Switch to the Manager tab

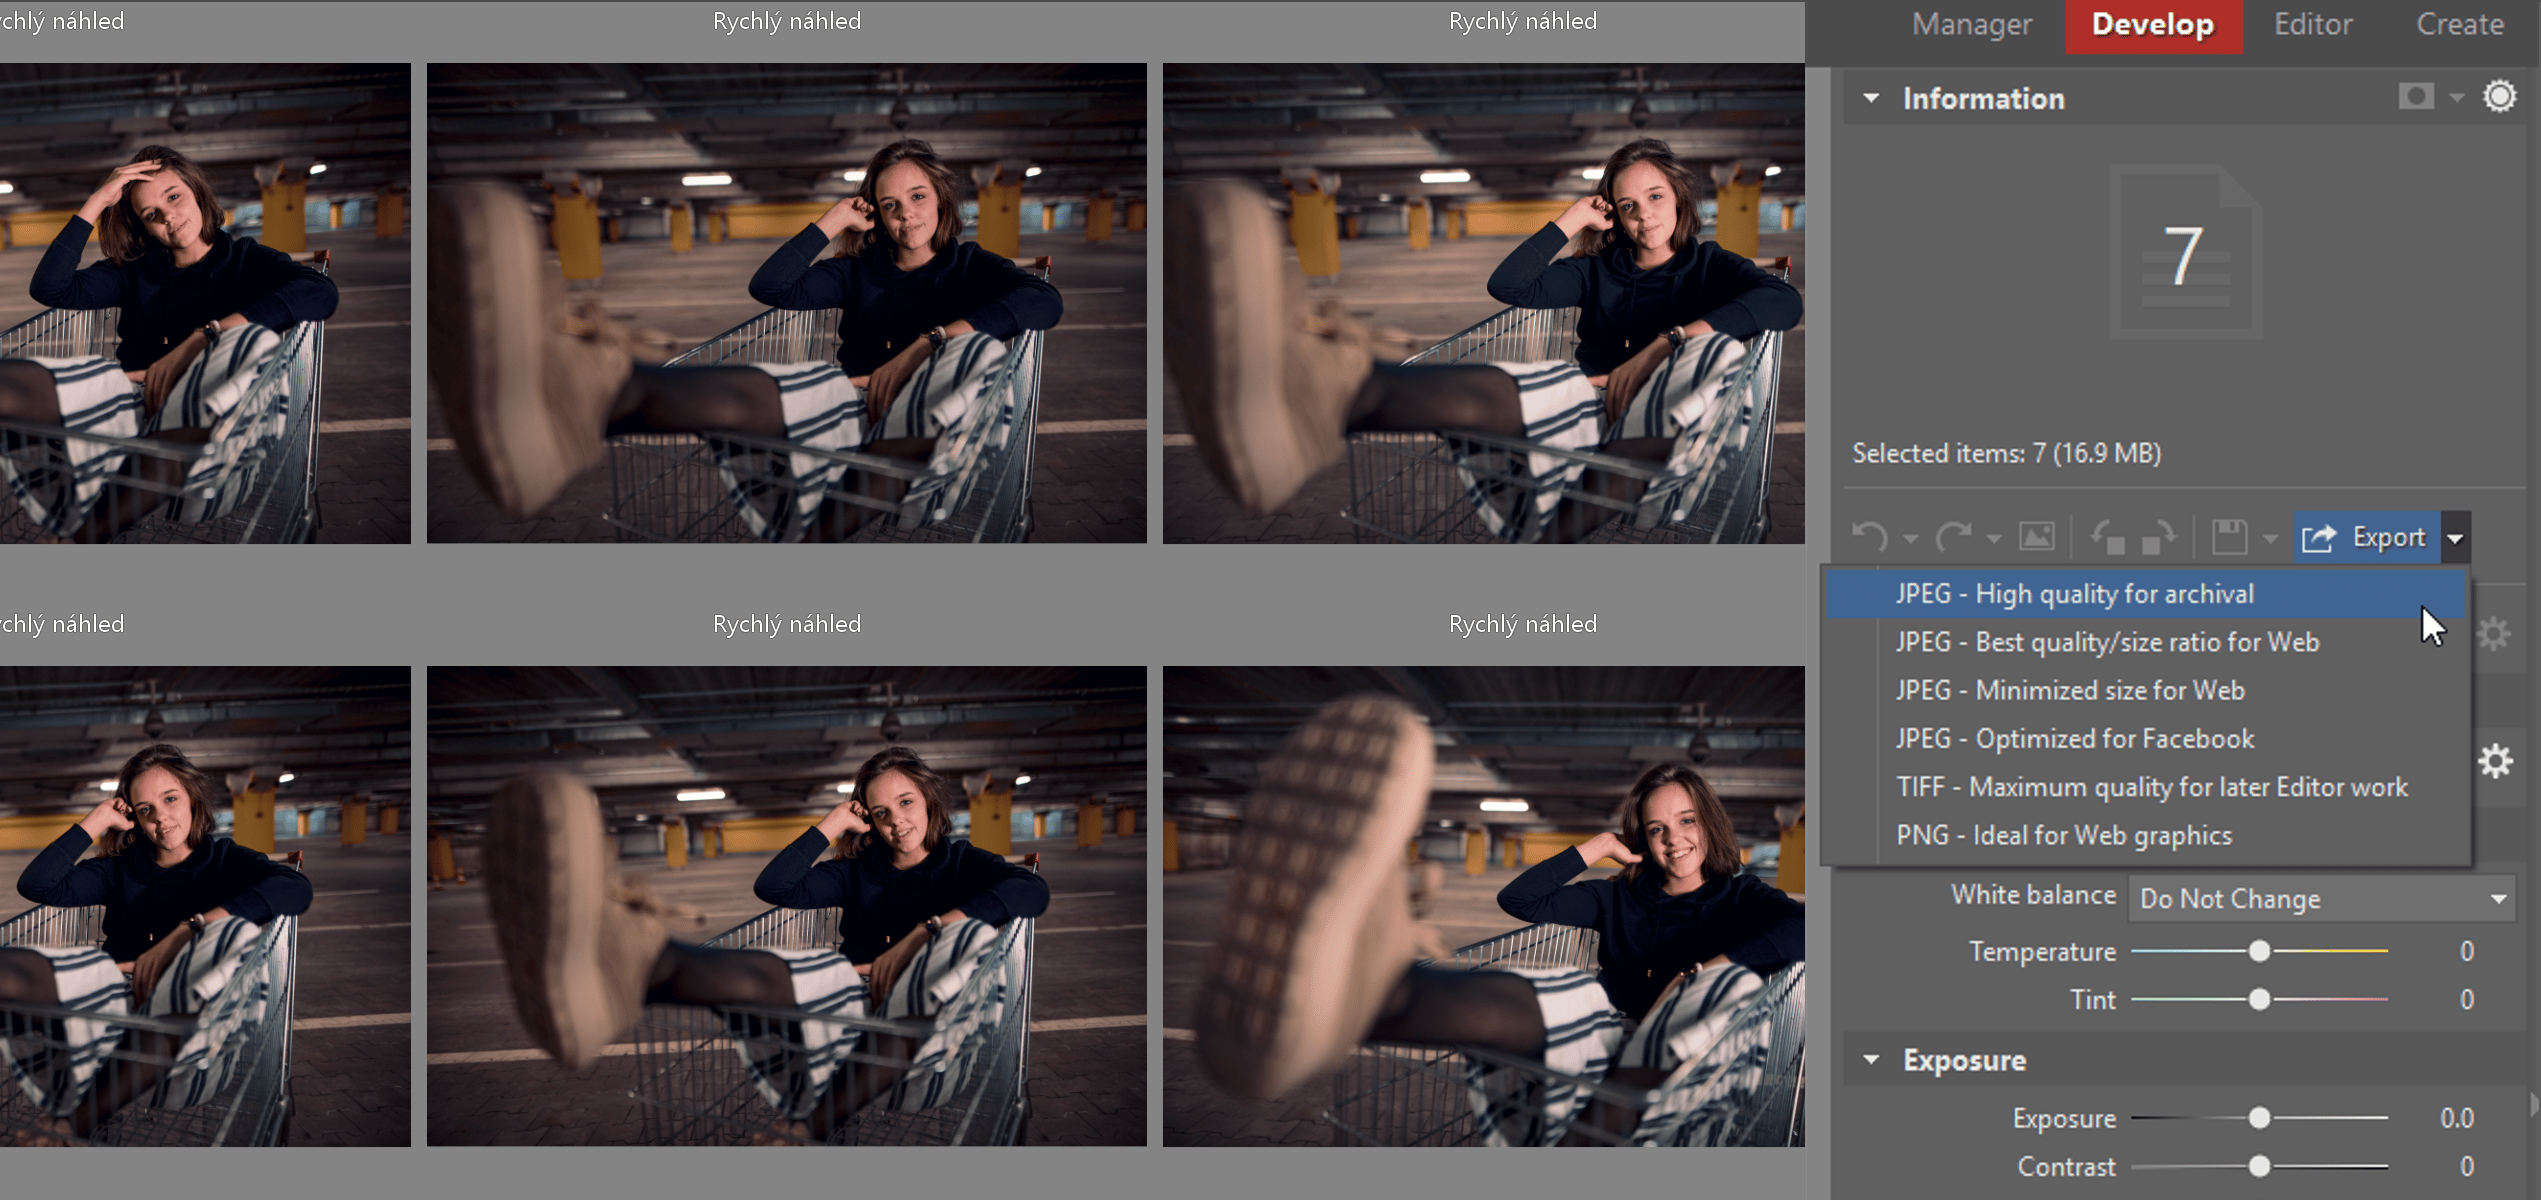pos(1972,25)
